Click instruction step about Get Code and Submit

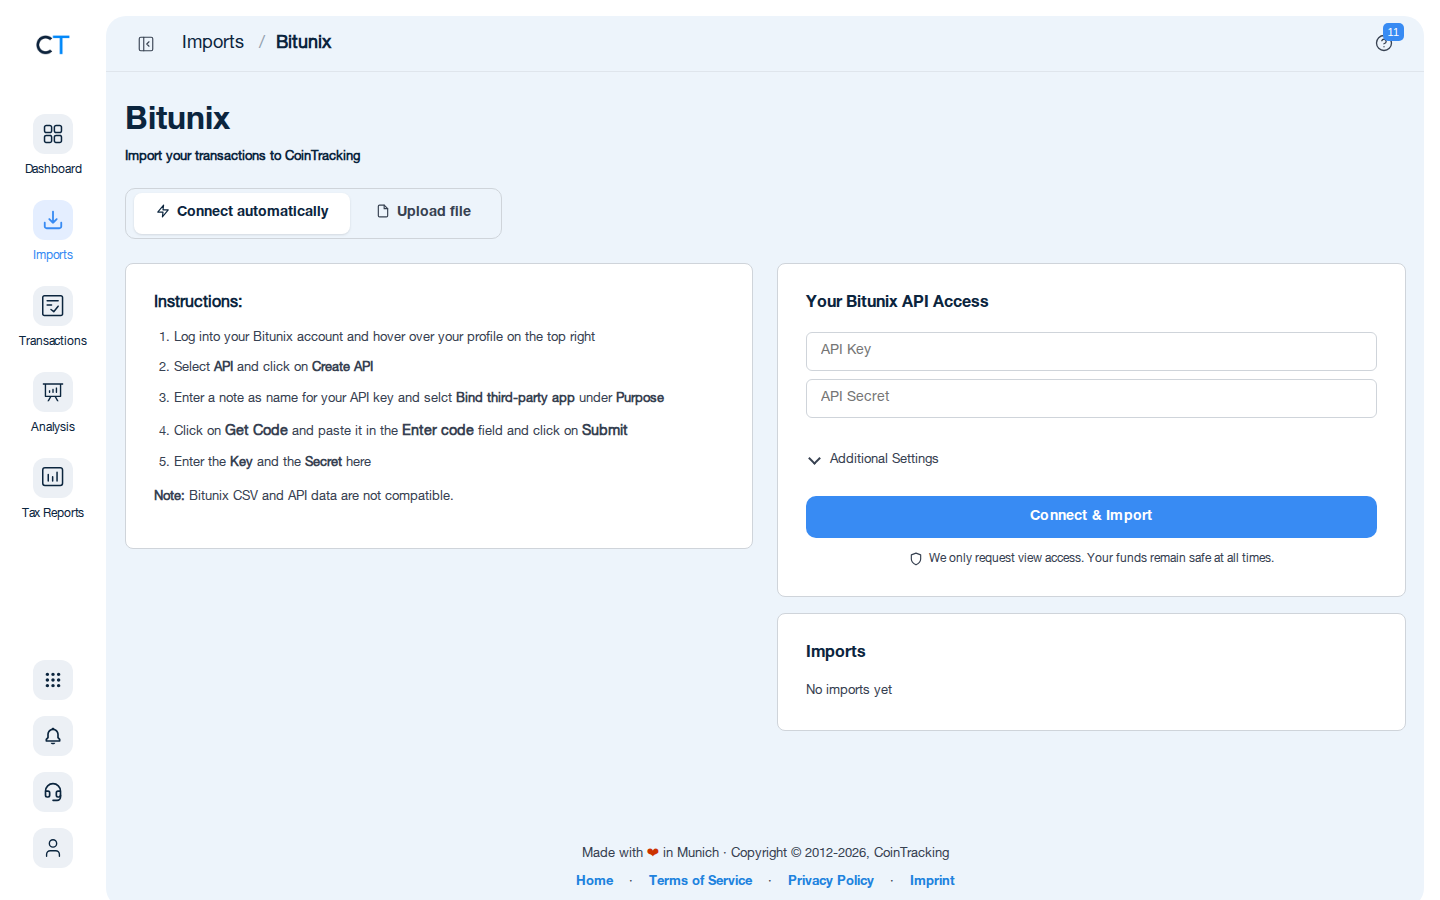click(400, 430)
